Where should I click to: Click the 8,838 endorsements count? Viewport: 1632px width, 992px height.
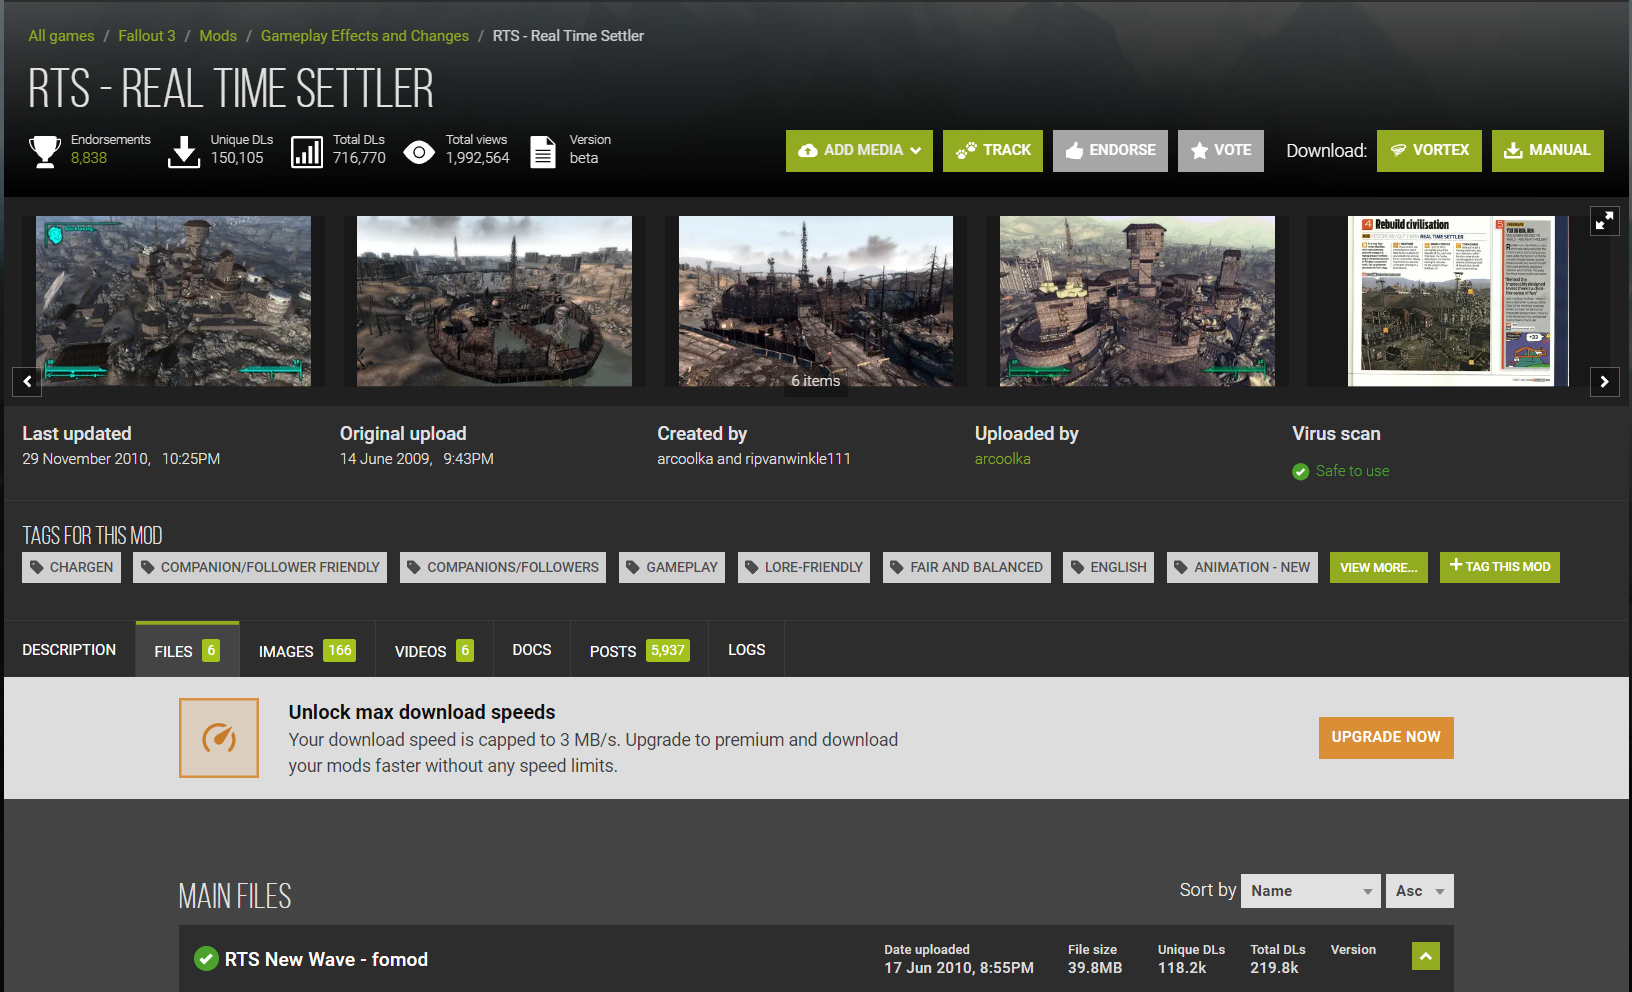89,158
